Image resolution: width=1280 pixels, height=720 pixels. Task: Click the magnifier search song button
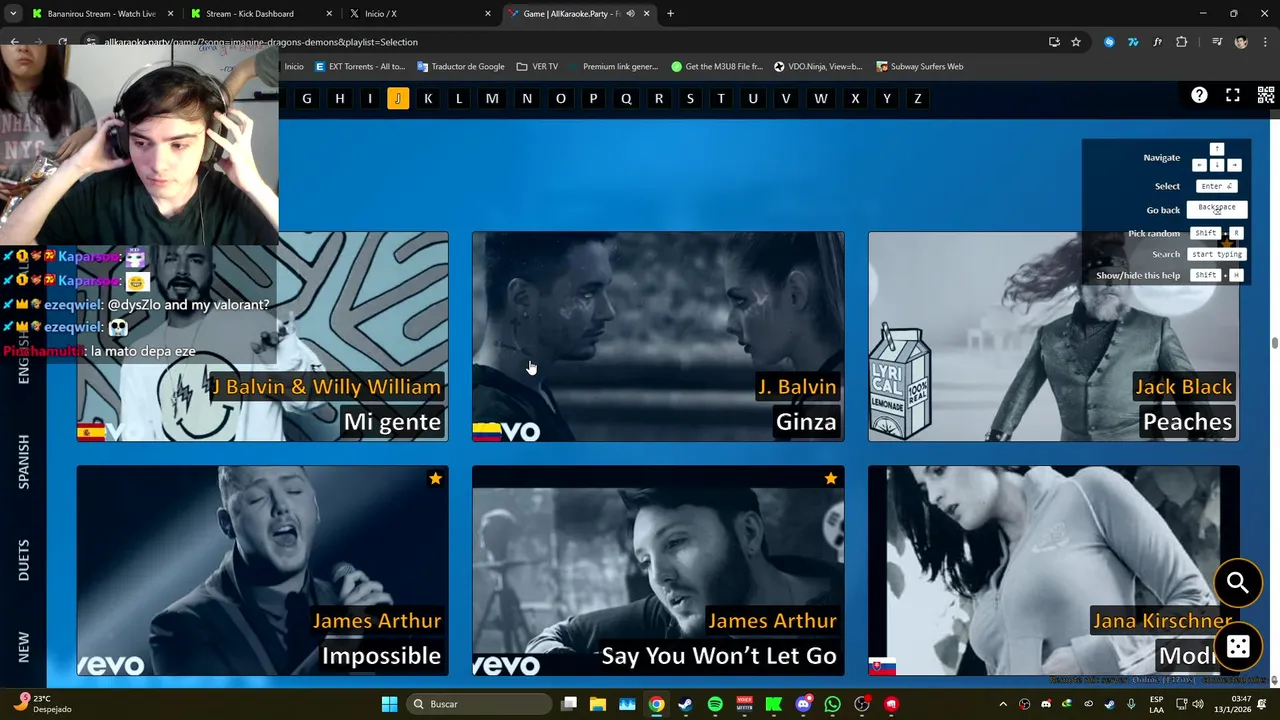click(1238, 583)
